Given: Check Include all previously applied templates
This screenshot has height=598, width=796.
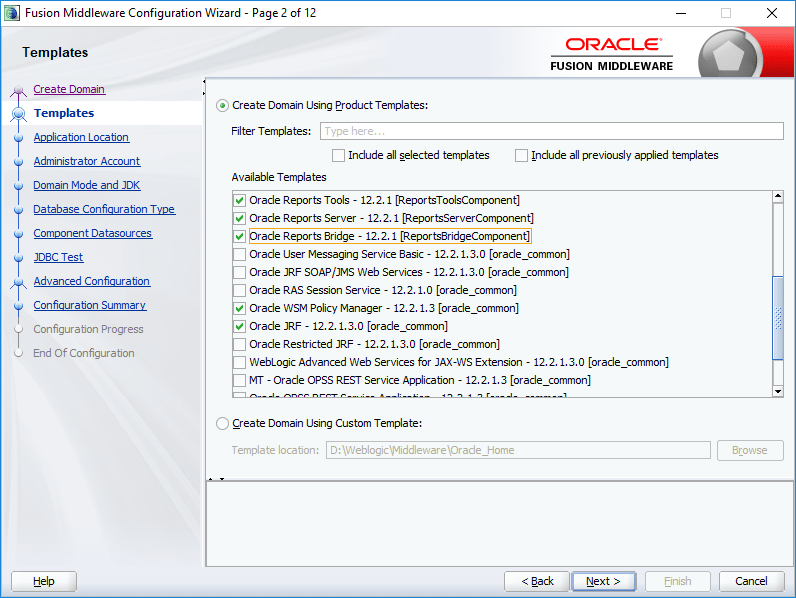Looking at the screenshot, I should tap(521, 155).
